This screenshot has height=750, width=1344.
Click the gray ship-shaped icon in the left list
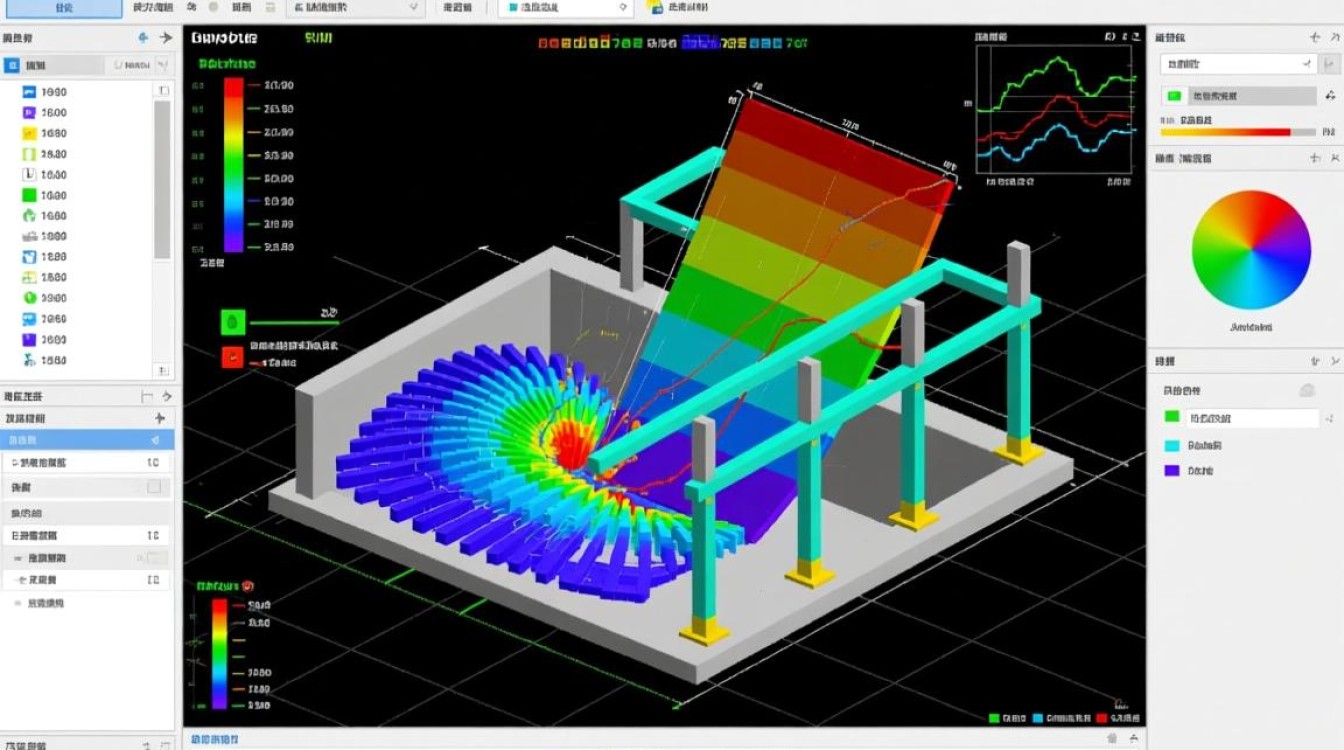point(29,237)
